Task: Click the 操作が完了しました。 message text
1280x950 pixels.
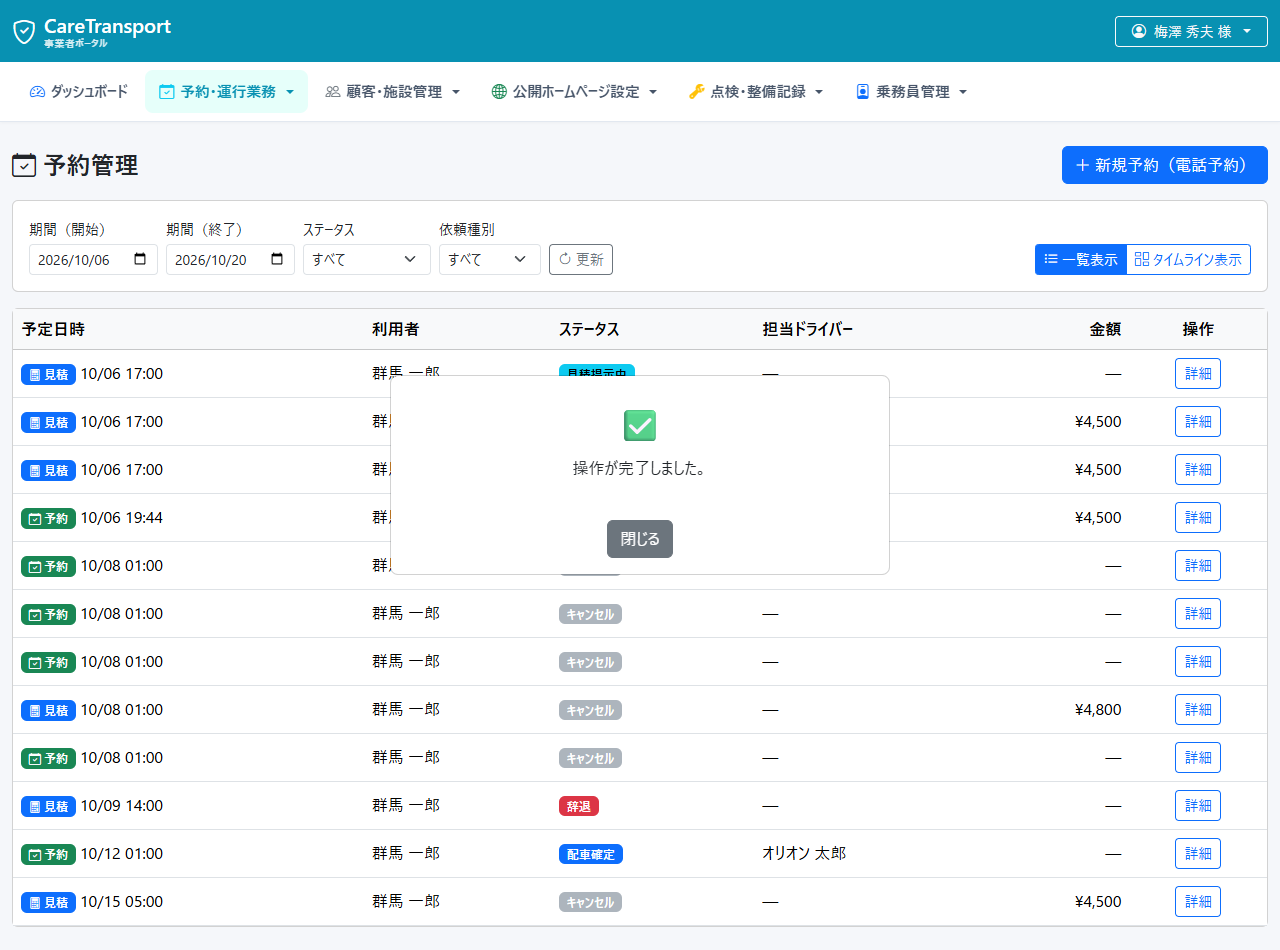Action: tap(640, 469)
